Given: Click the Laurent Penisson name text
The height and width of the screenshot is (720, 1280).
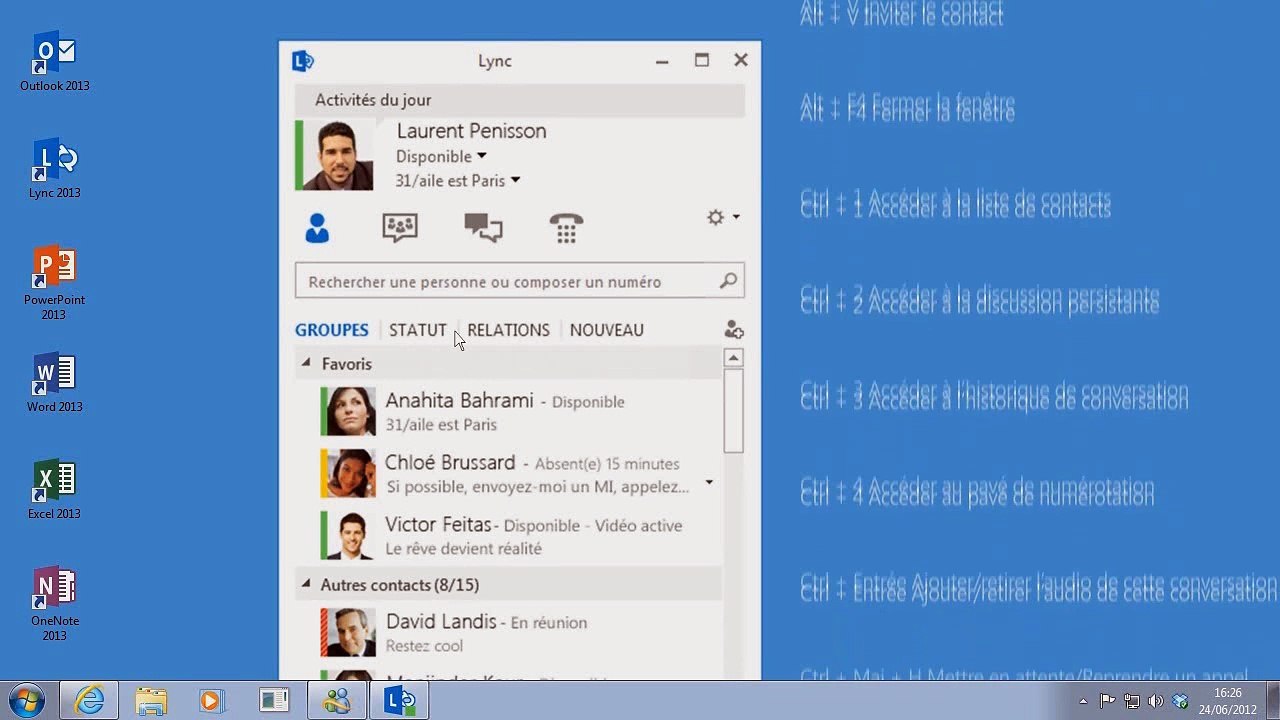Looking at the screenshot, I should [471, 131].
